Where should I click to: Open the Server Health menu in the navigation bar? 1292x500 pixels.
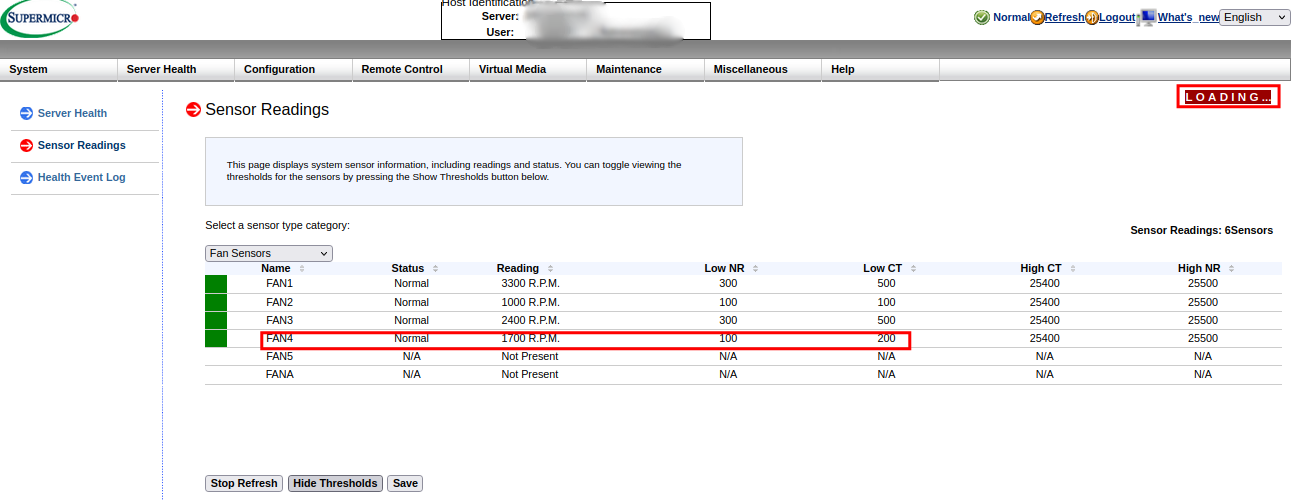[176, 69]
